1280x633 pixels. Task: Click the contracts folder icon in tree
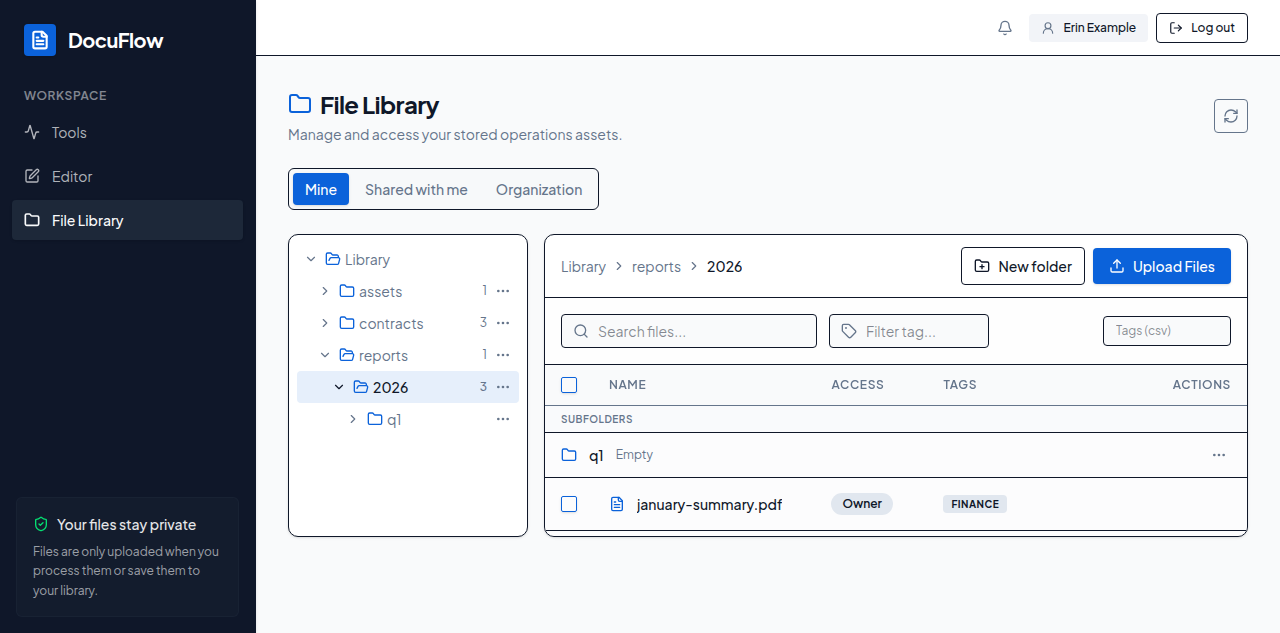click(x=347, y=323)
